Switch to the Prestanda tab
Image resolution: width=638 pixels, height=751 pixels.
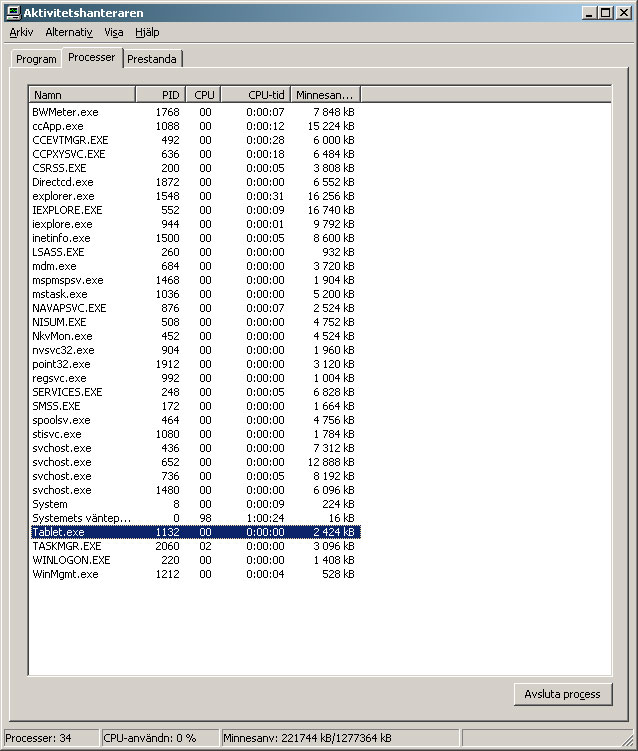pyautogui.click(x=152, y=59)
